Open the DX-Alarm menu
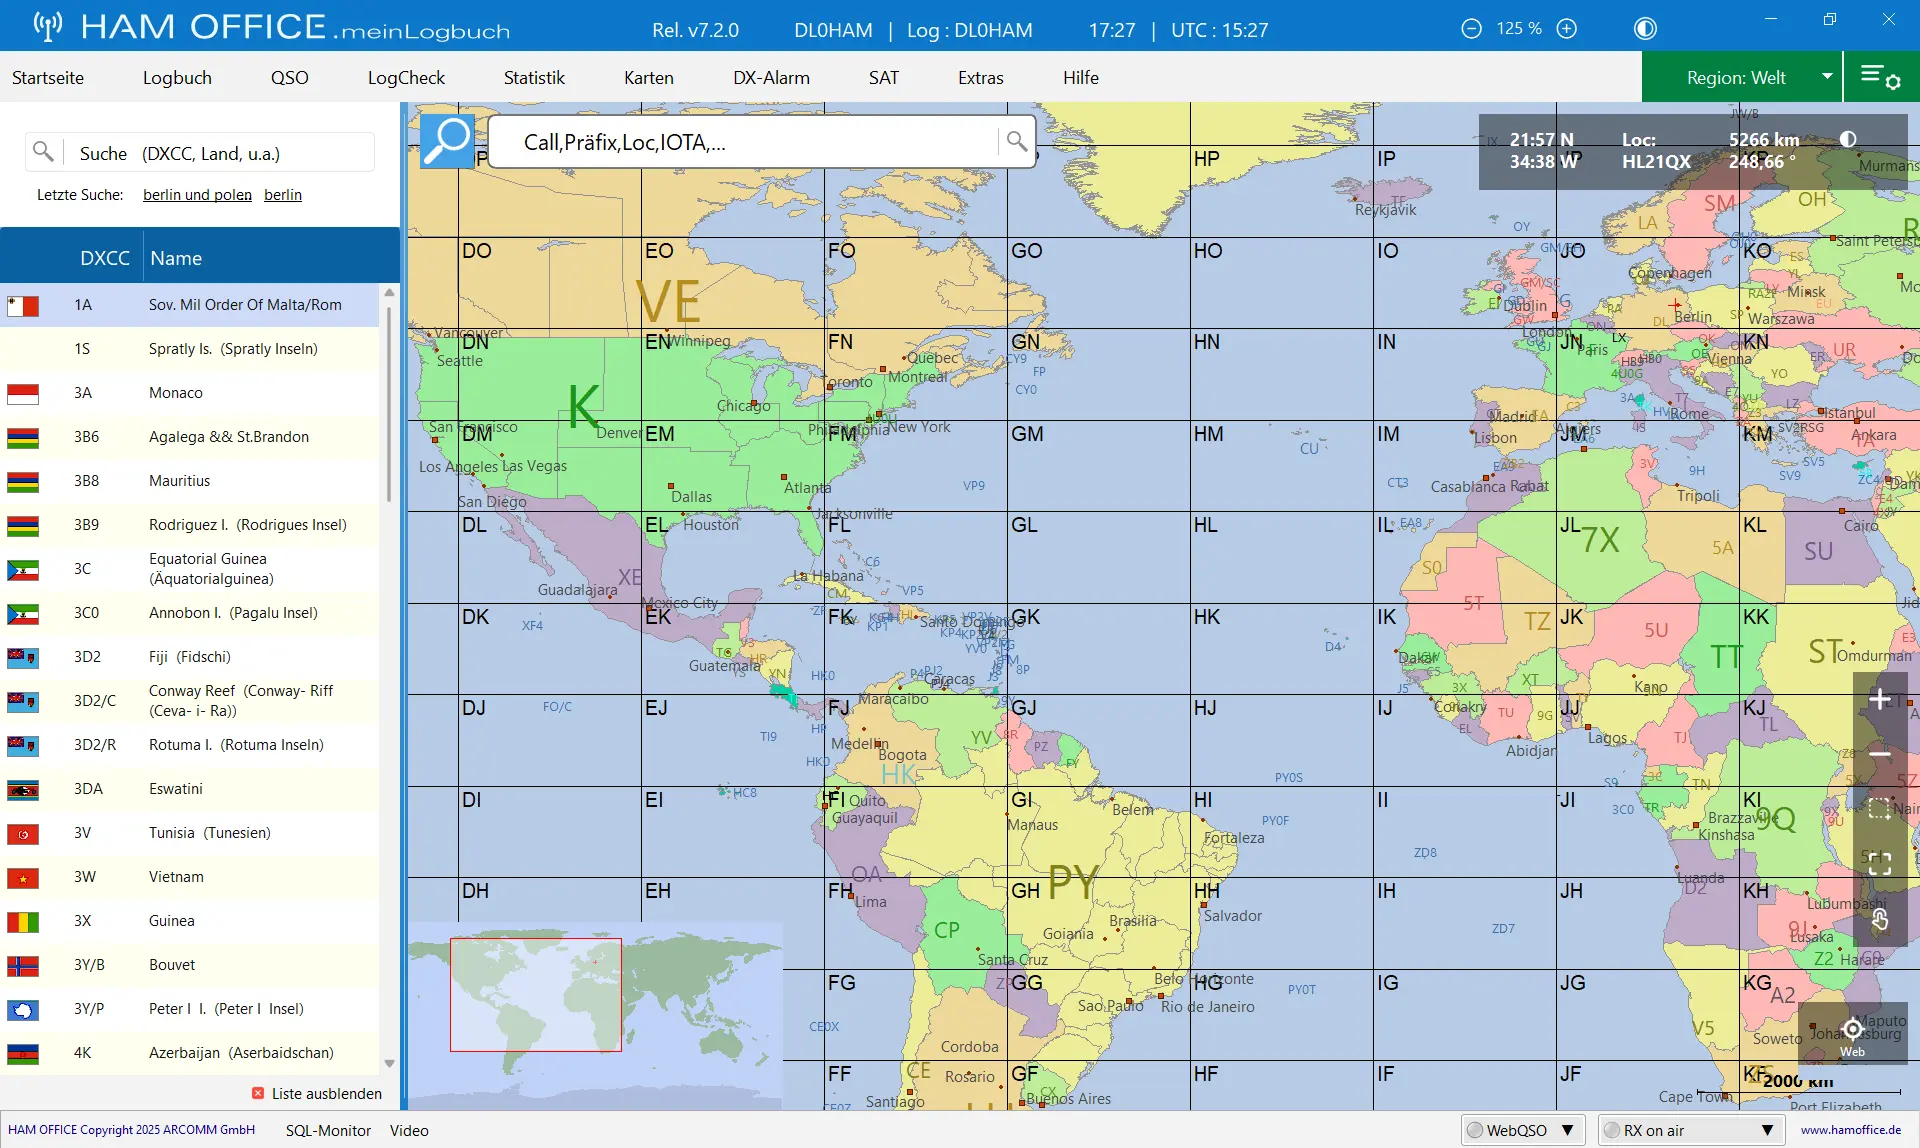1920x1148 pixels. tap(771, 77)
